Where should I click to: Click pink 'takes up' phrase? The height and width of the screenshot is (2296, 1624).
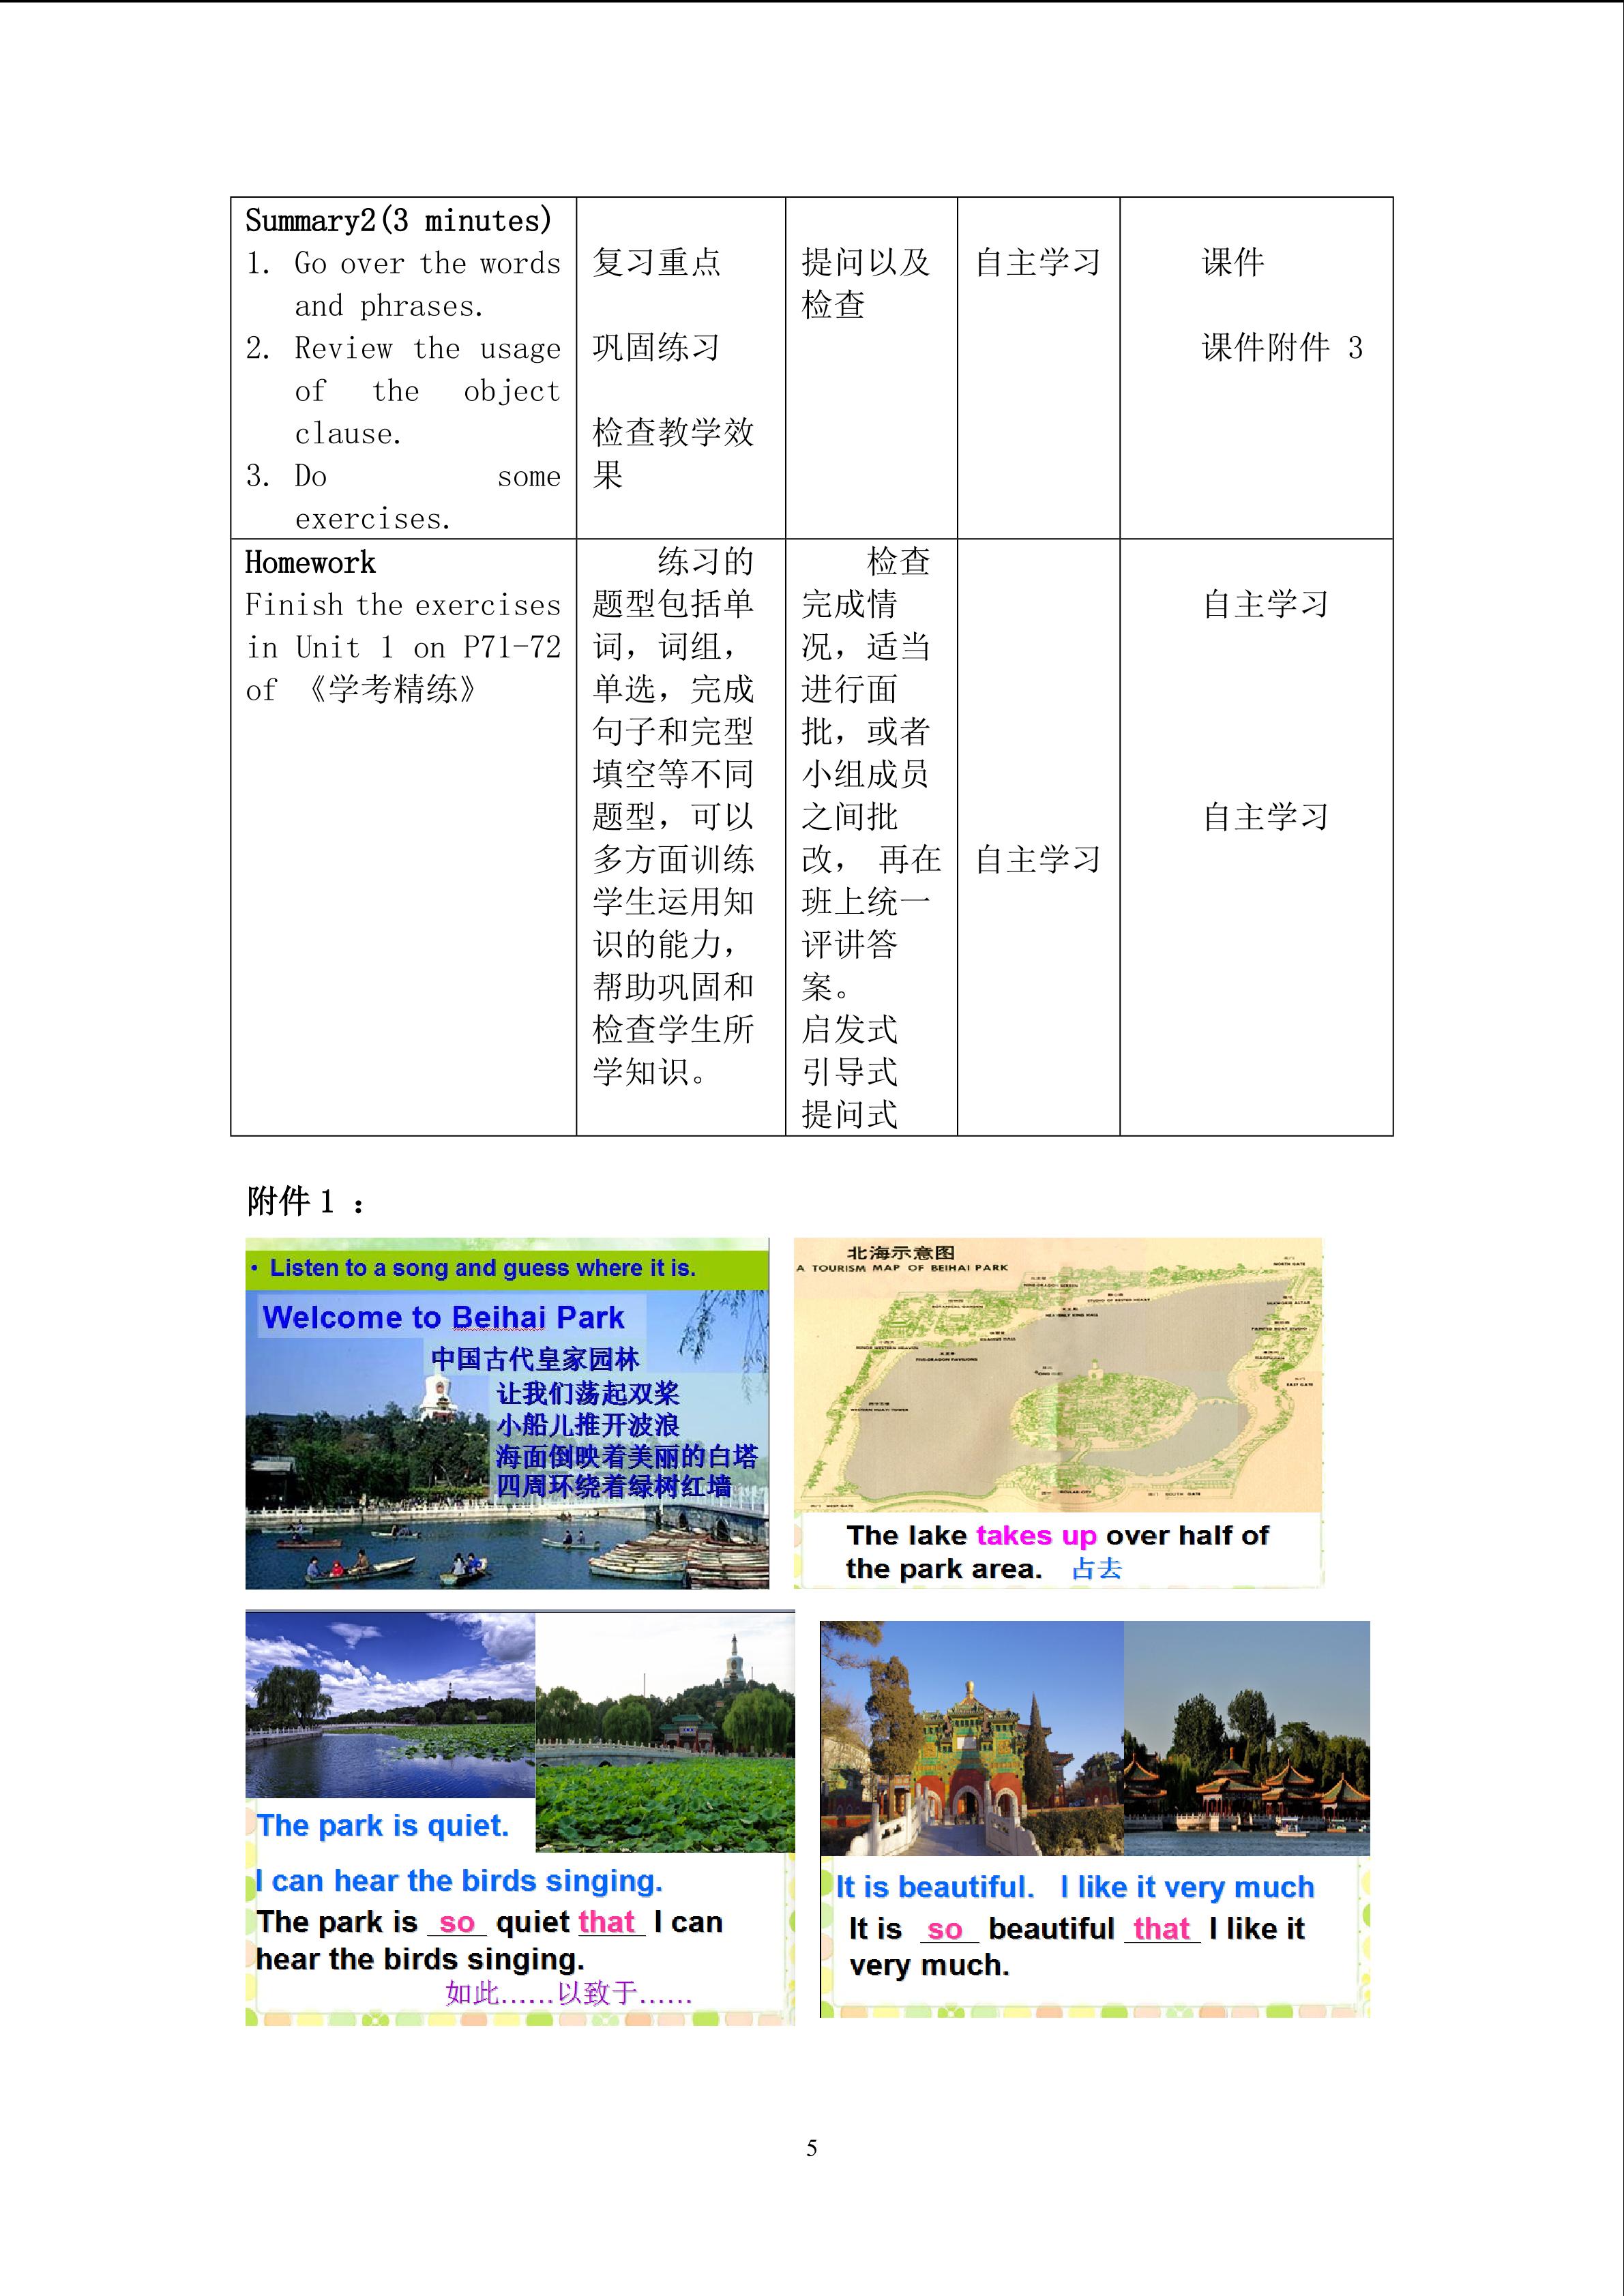click(x=1036, y=1535)
